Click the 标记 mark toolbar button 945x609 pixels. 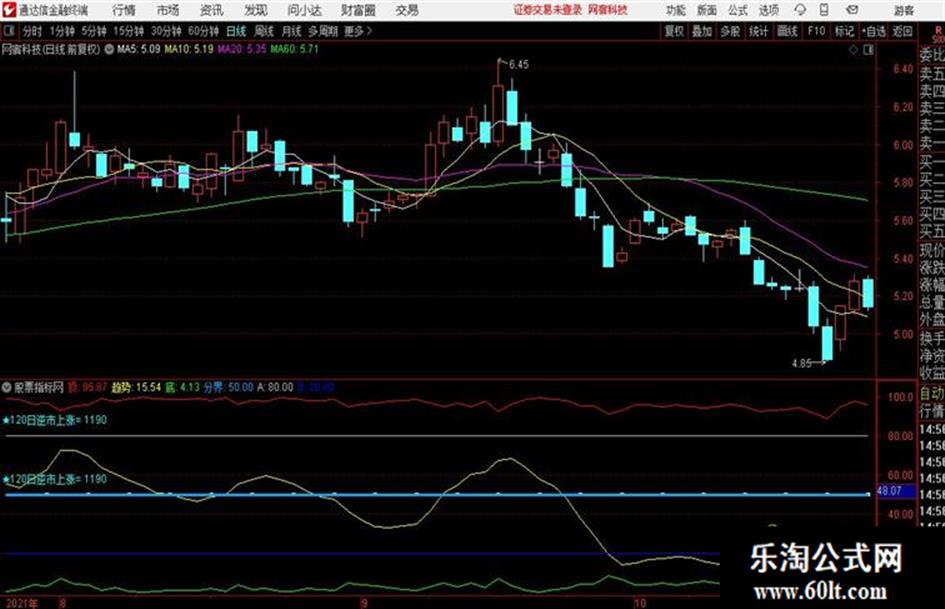tap(844, 31)
